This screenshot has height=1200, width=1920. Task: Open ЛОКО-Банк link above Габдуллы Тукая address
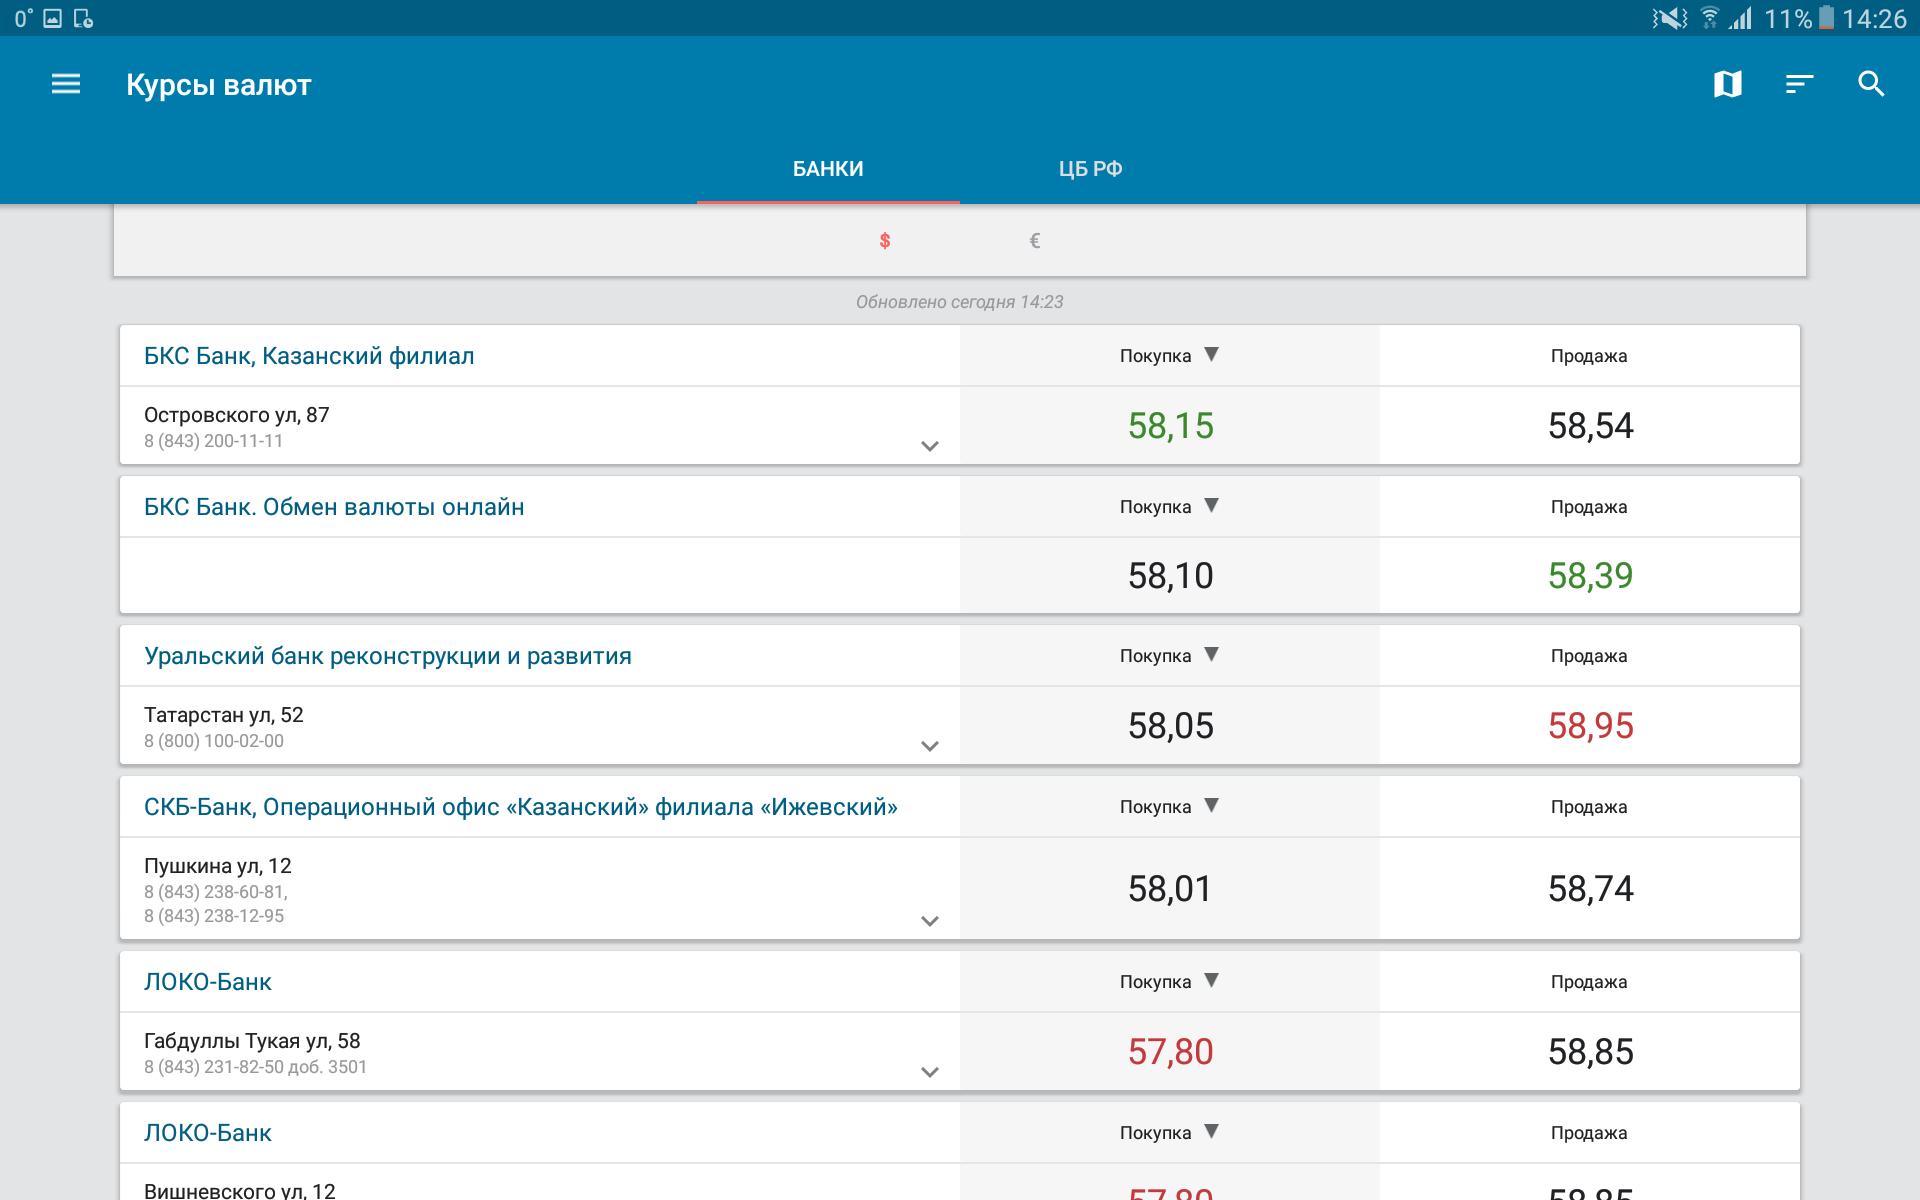208,982
